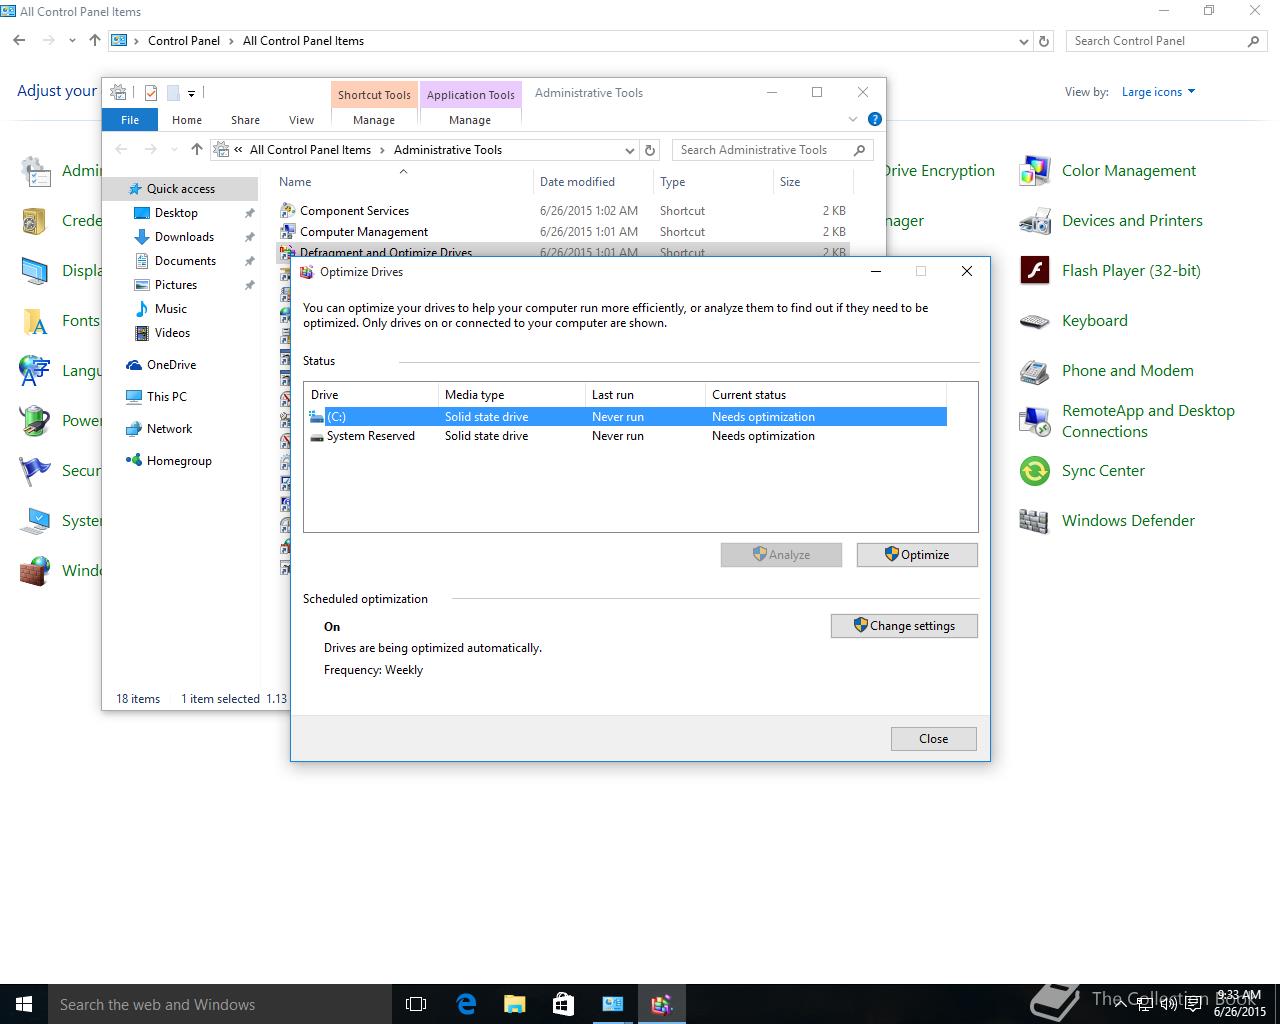Viewport: 1280px width, 1024px height.
Task: Open the View by Large icons dropdown
Action: click(1158, 92)
